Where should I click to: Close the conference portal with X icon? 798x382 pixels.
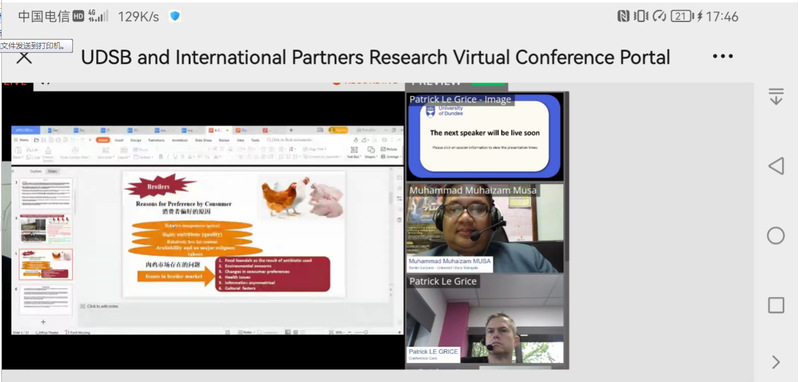(x=24, y=57)
